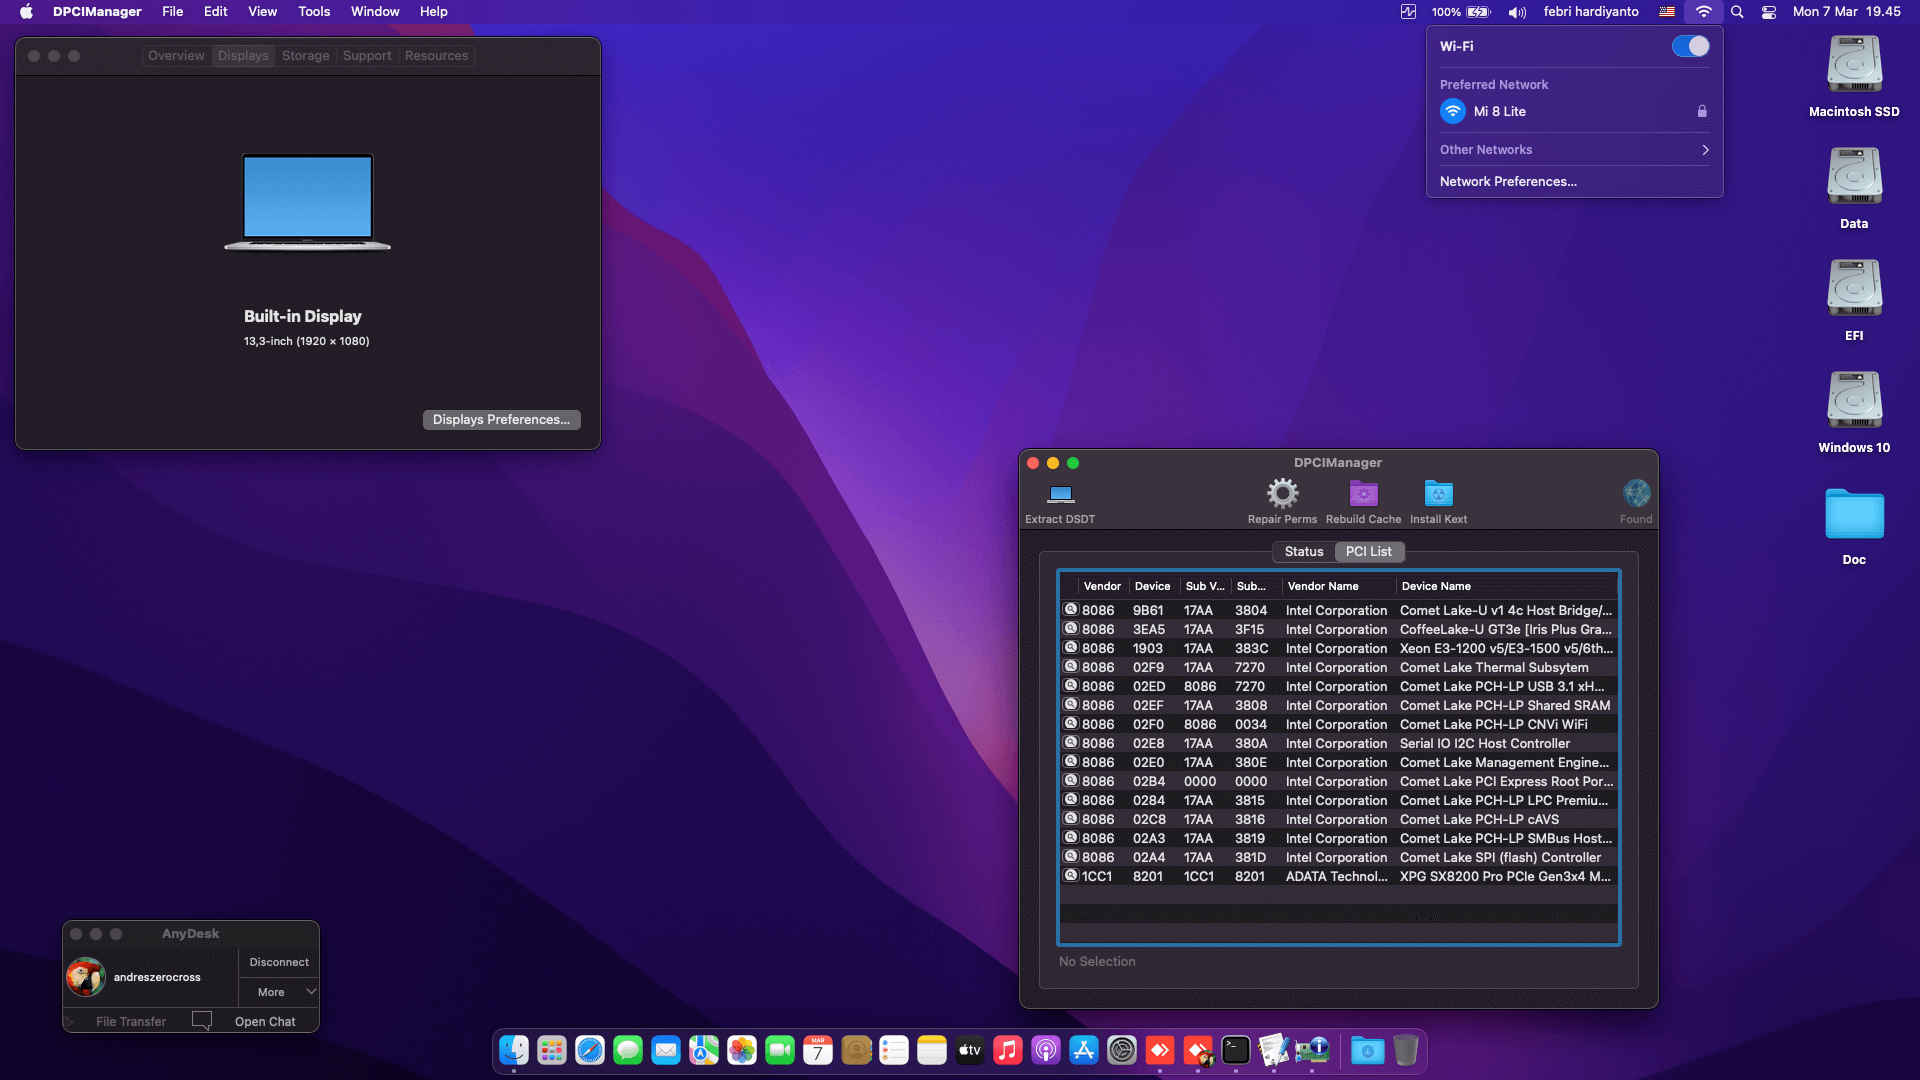Open the Window menu

click(x=375, y=12)
